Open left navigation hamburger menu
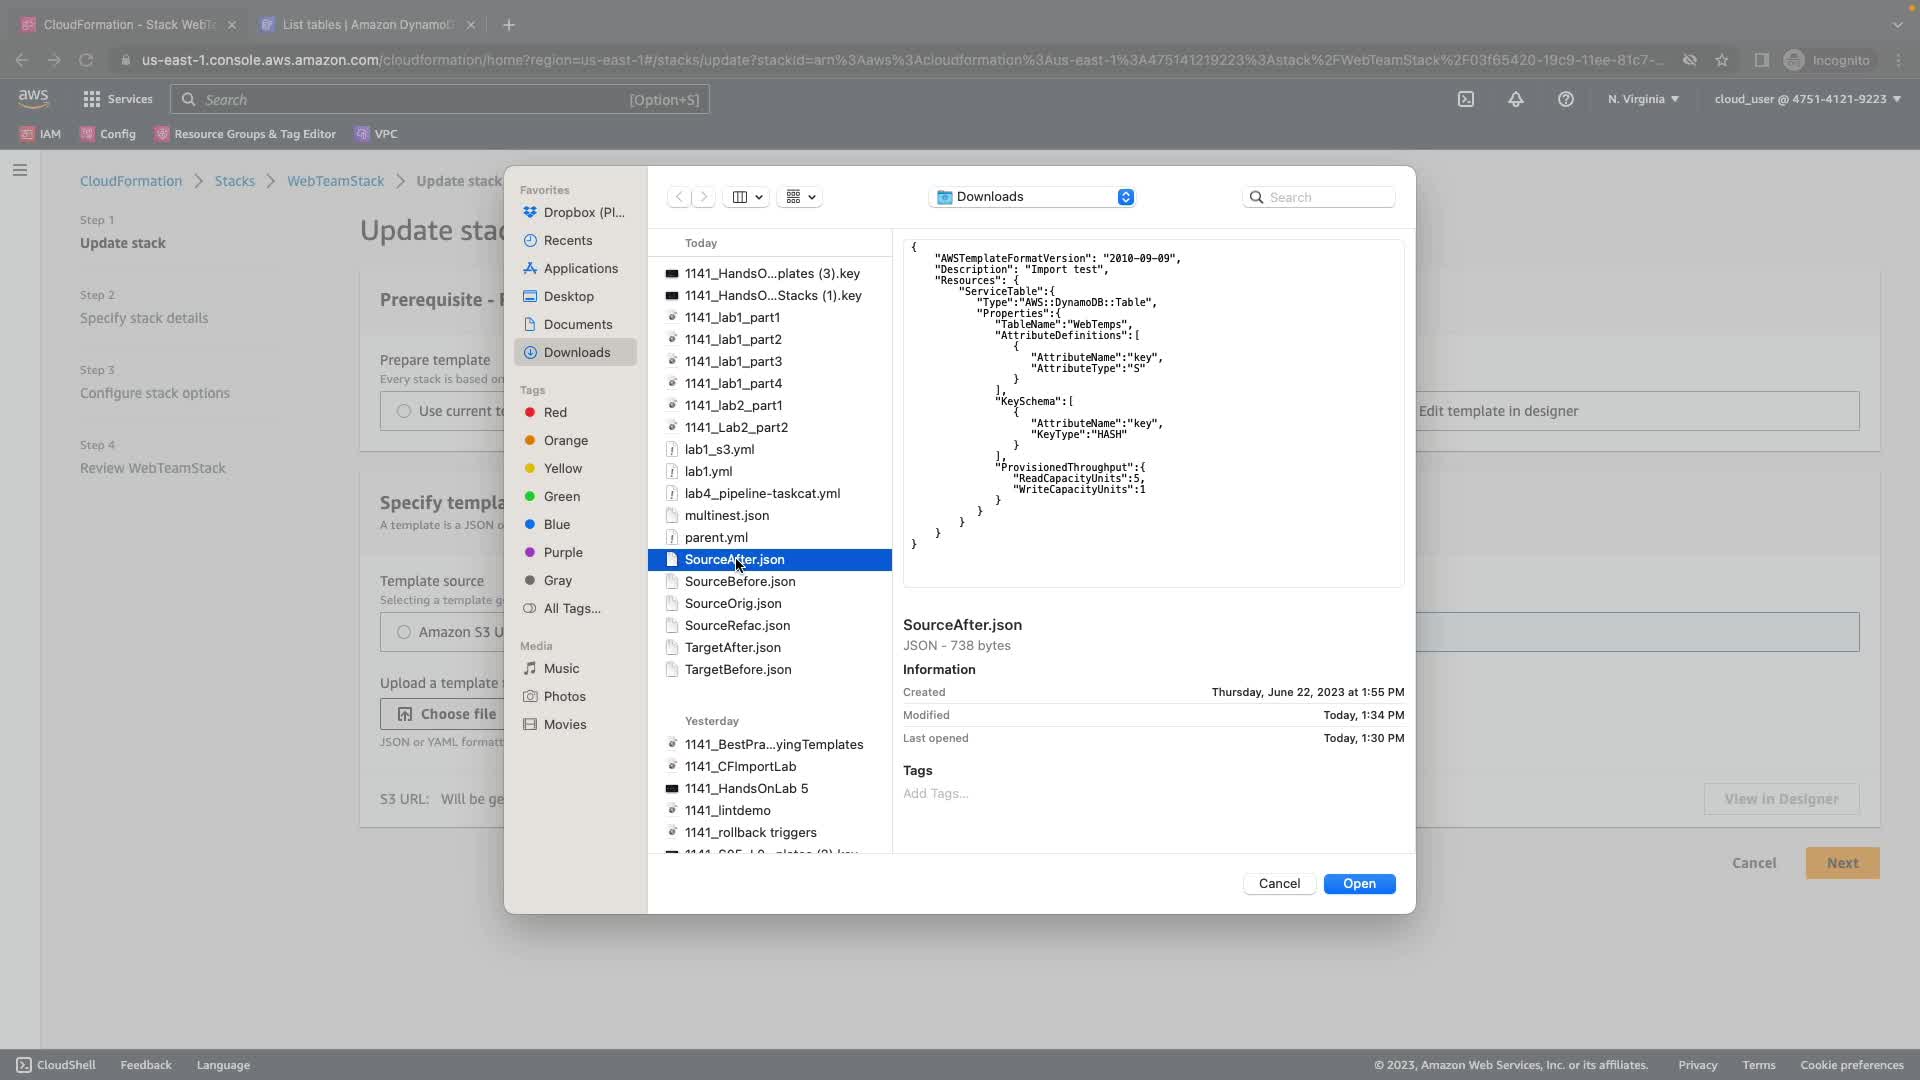The height and width of the screenshot is (1080, 1920). (x=19, y=170)
